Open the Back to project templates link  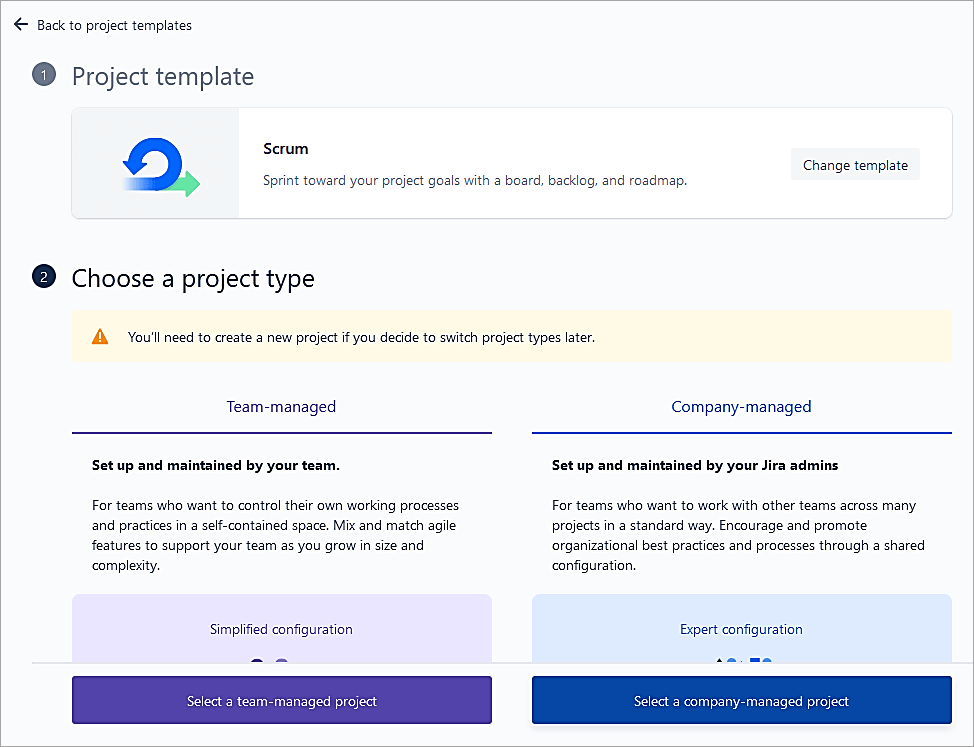click(114, 25)
